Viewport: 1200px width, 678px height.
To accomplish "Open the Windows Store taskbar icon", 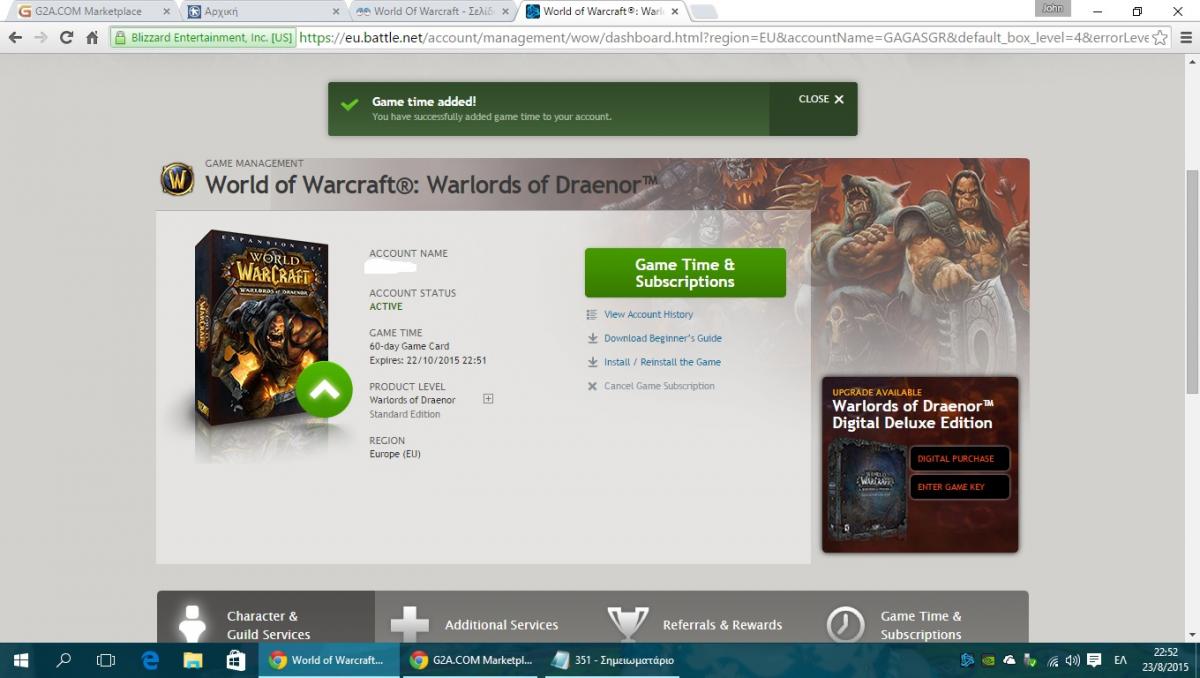I will pos(236,660).
